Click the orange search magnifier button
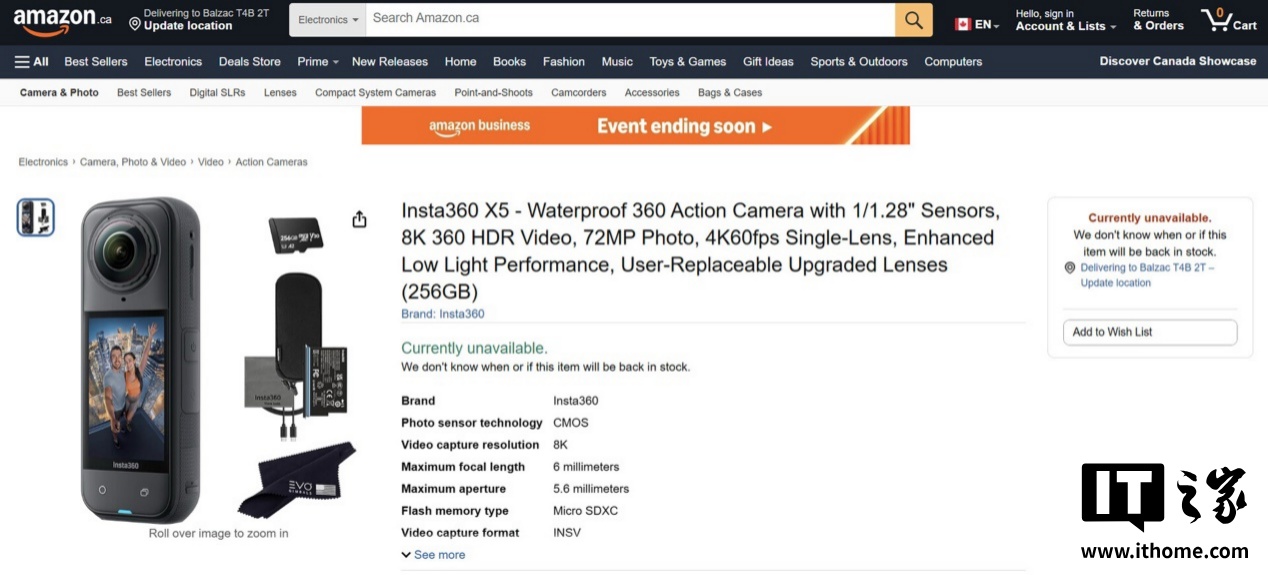 [x=913, y=20]
